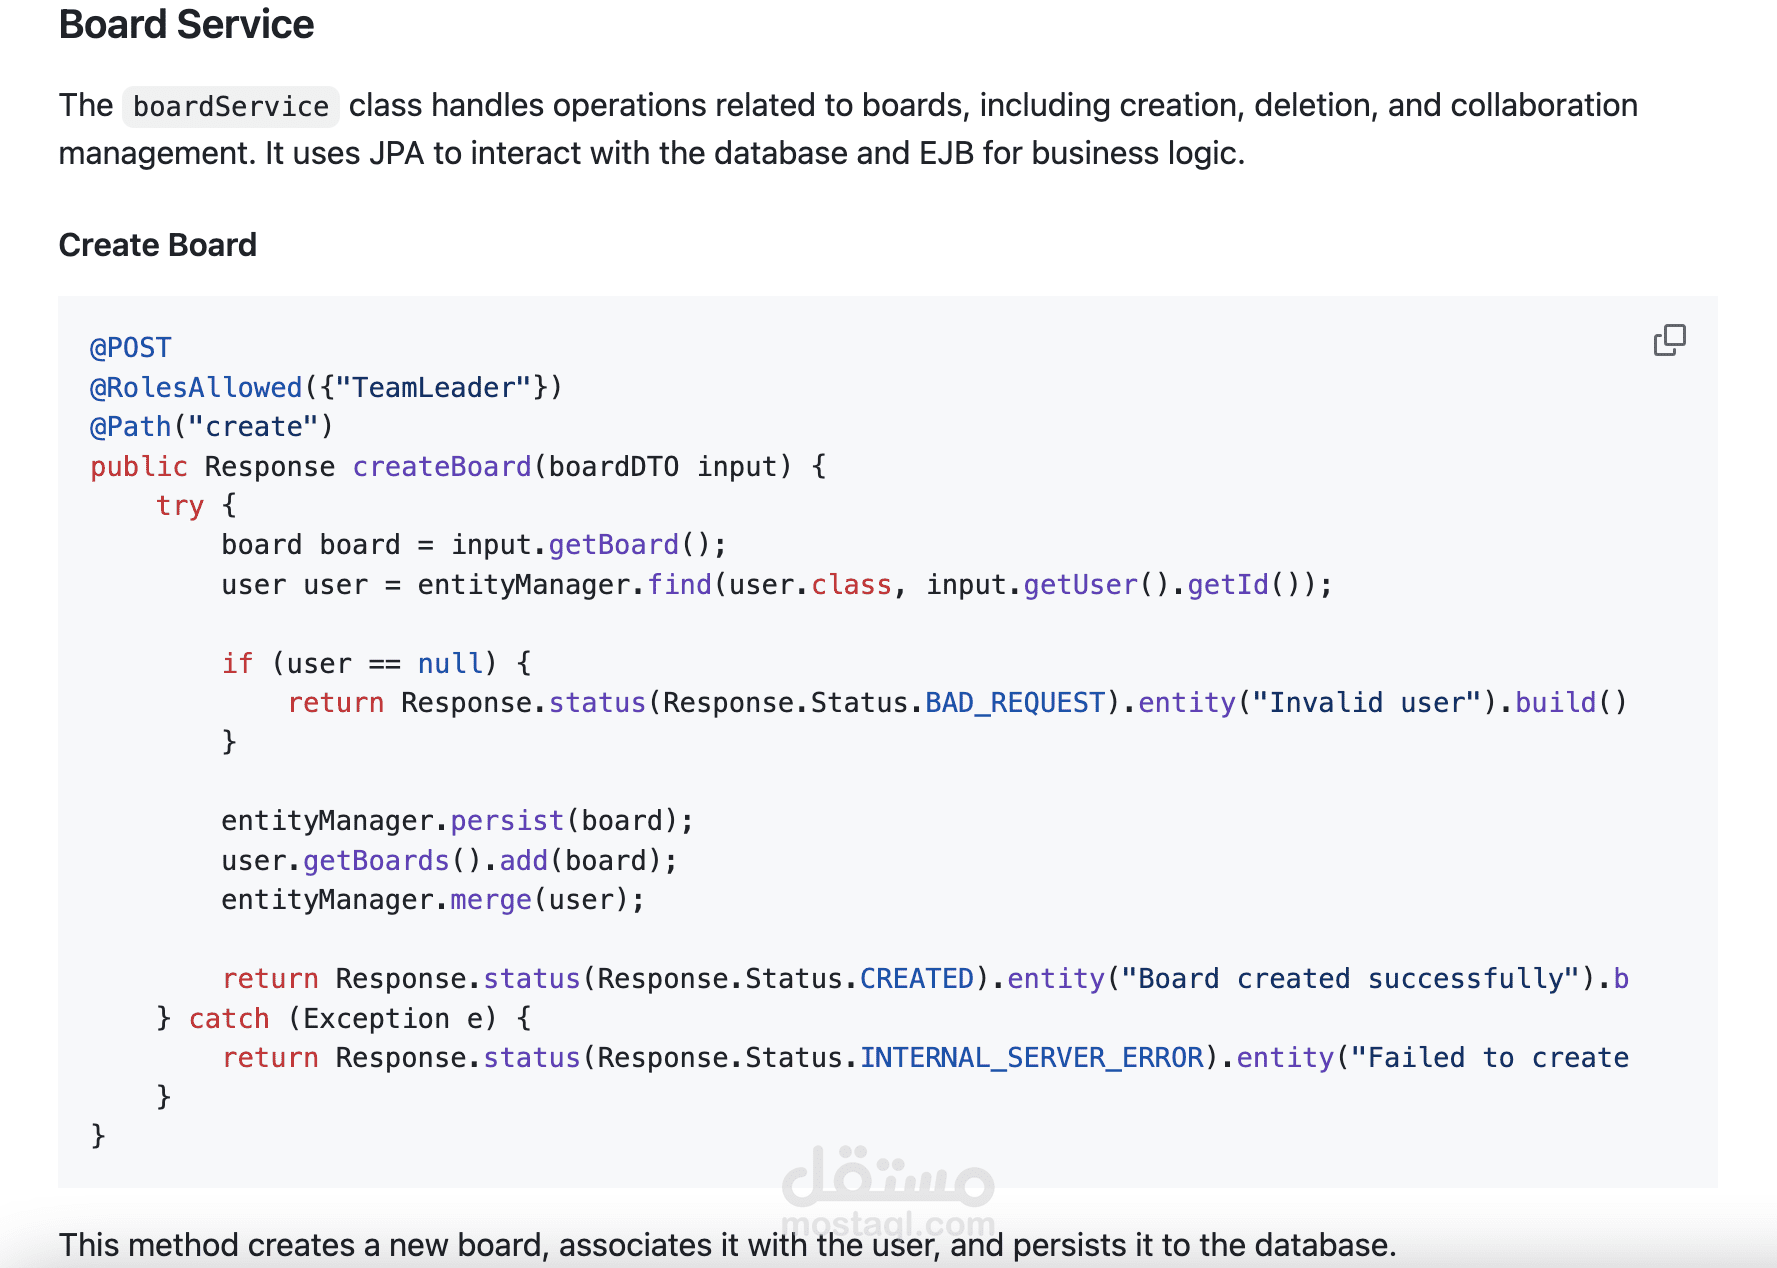Image resolution: width=1777 pixels, height=1268 pixels.
Task: Click the try keyword
Action: pyautogui.click(x=180, y=506)
